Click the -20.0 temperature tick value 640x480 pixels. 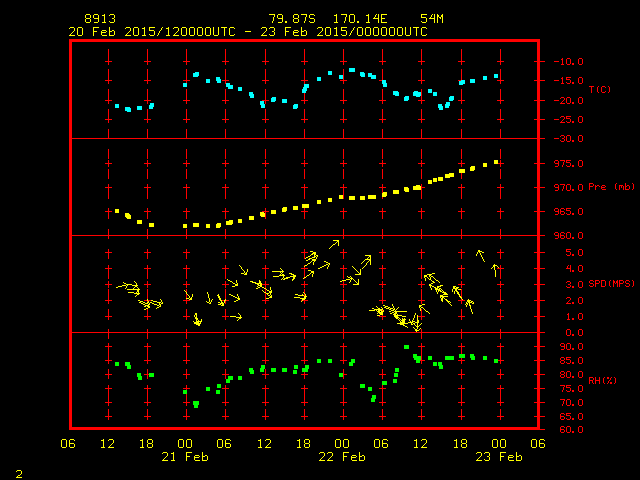[568, 100]
